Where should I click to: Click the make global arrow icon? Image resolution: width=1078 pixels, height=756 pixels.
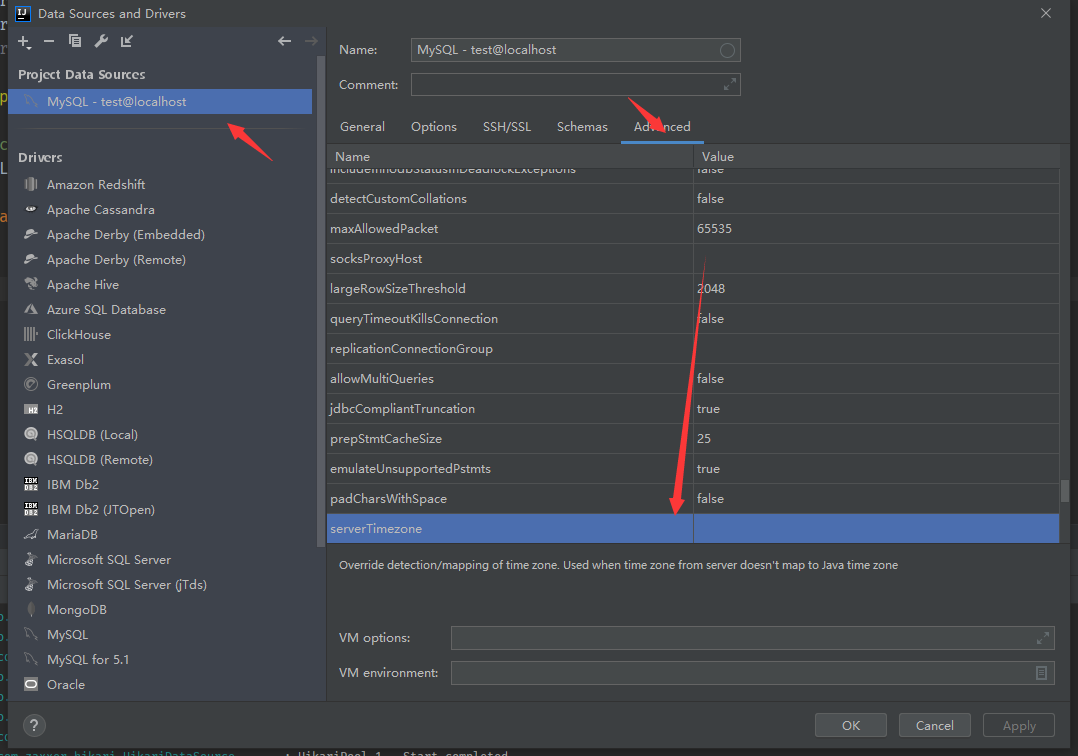pyautogui.click(x=126, y=41)
